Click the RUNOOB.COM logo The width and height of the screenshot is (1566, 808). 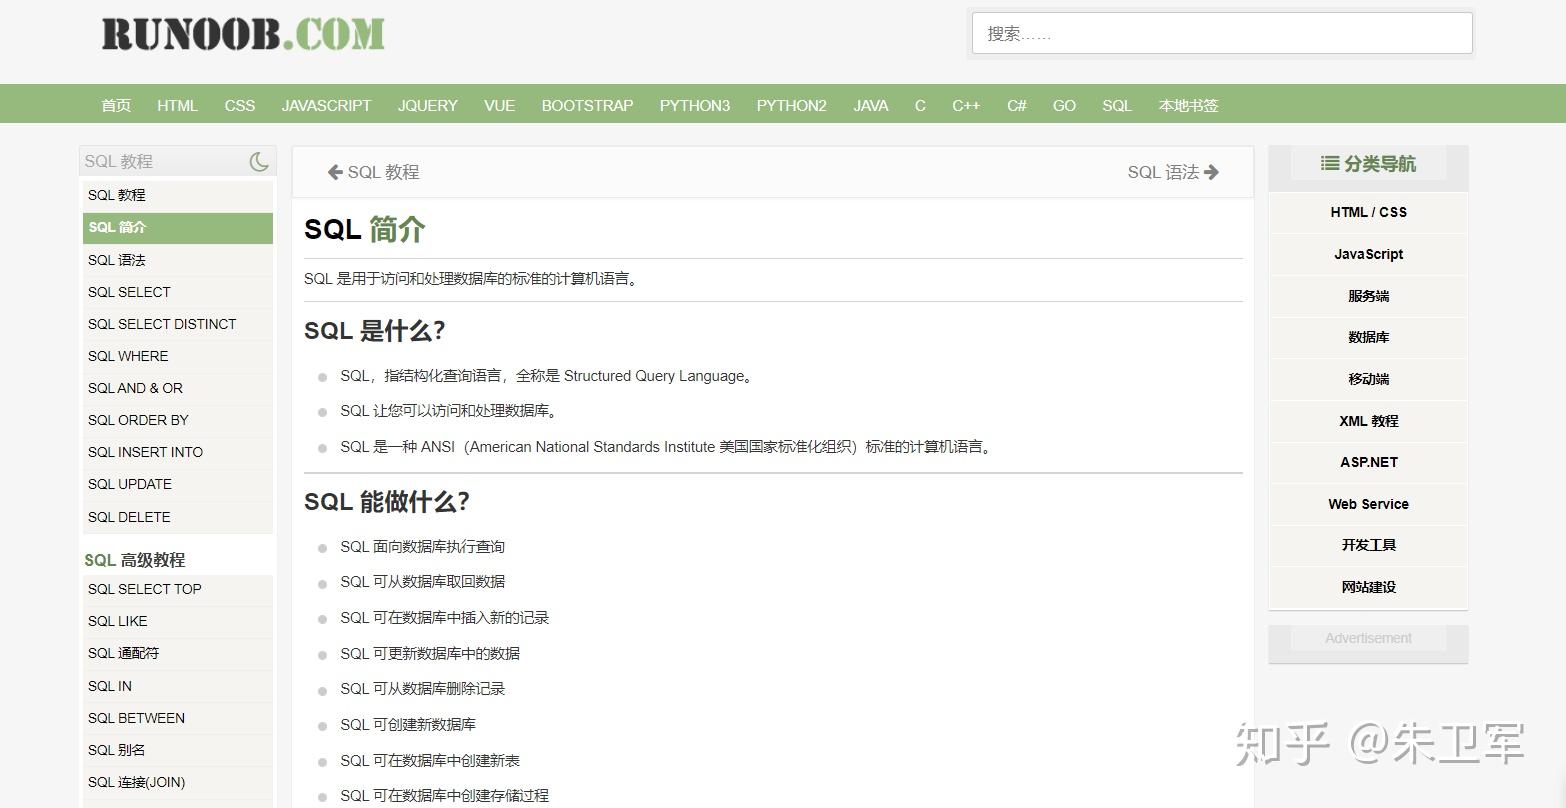[240, 34]
